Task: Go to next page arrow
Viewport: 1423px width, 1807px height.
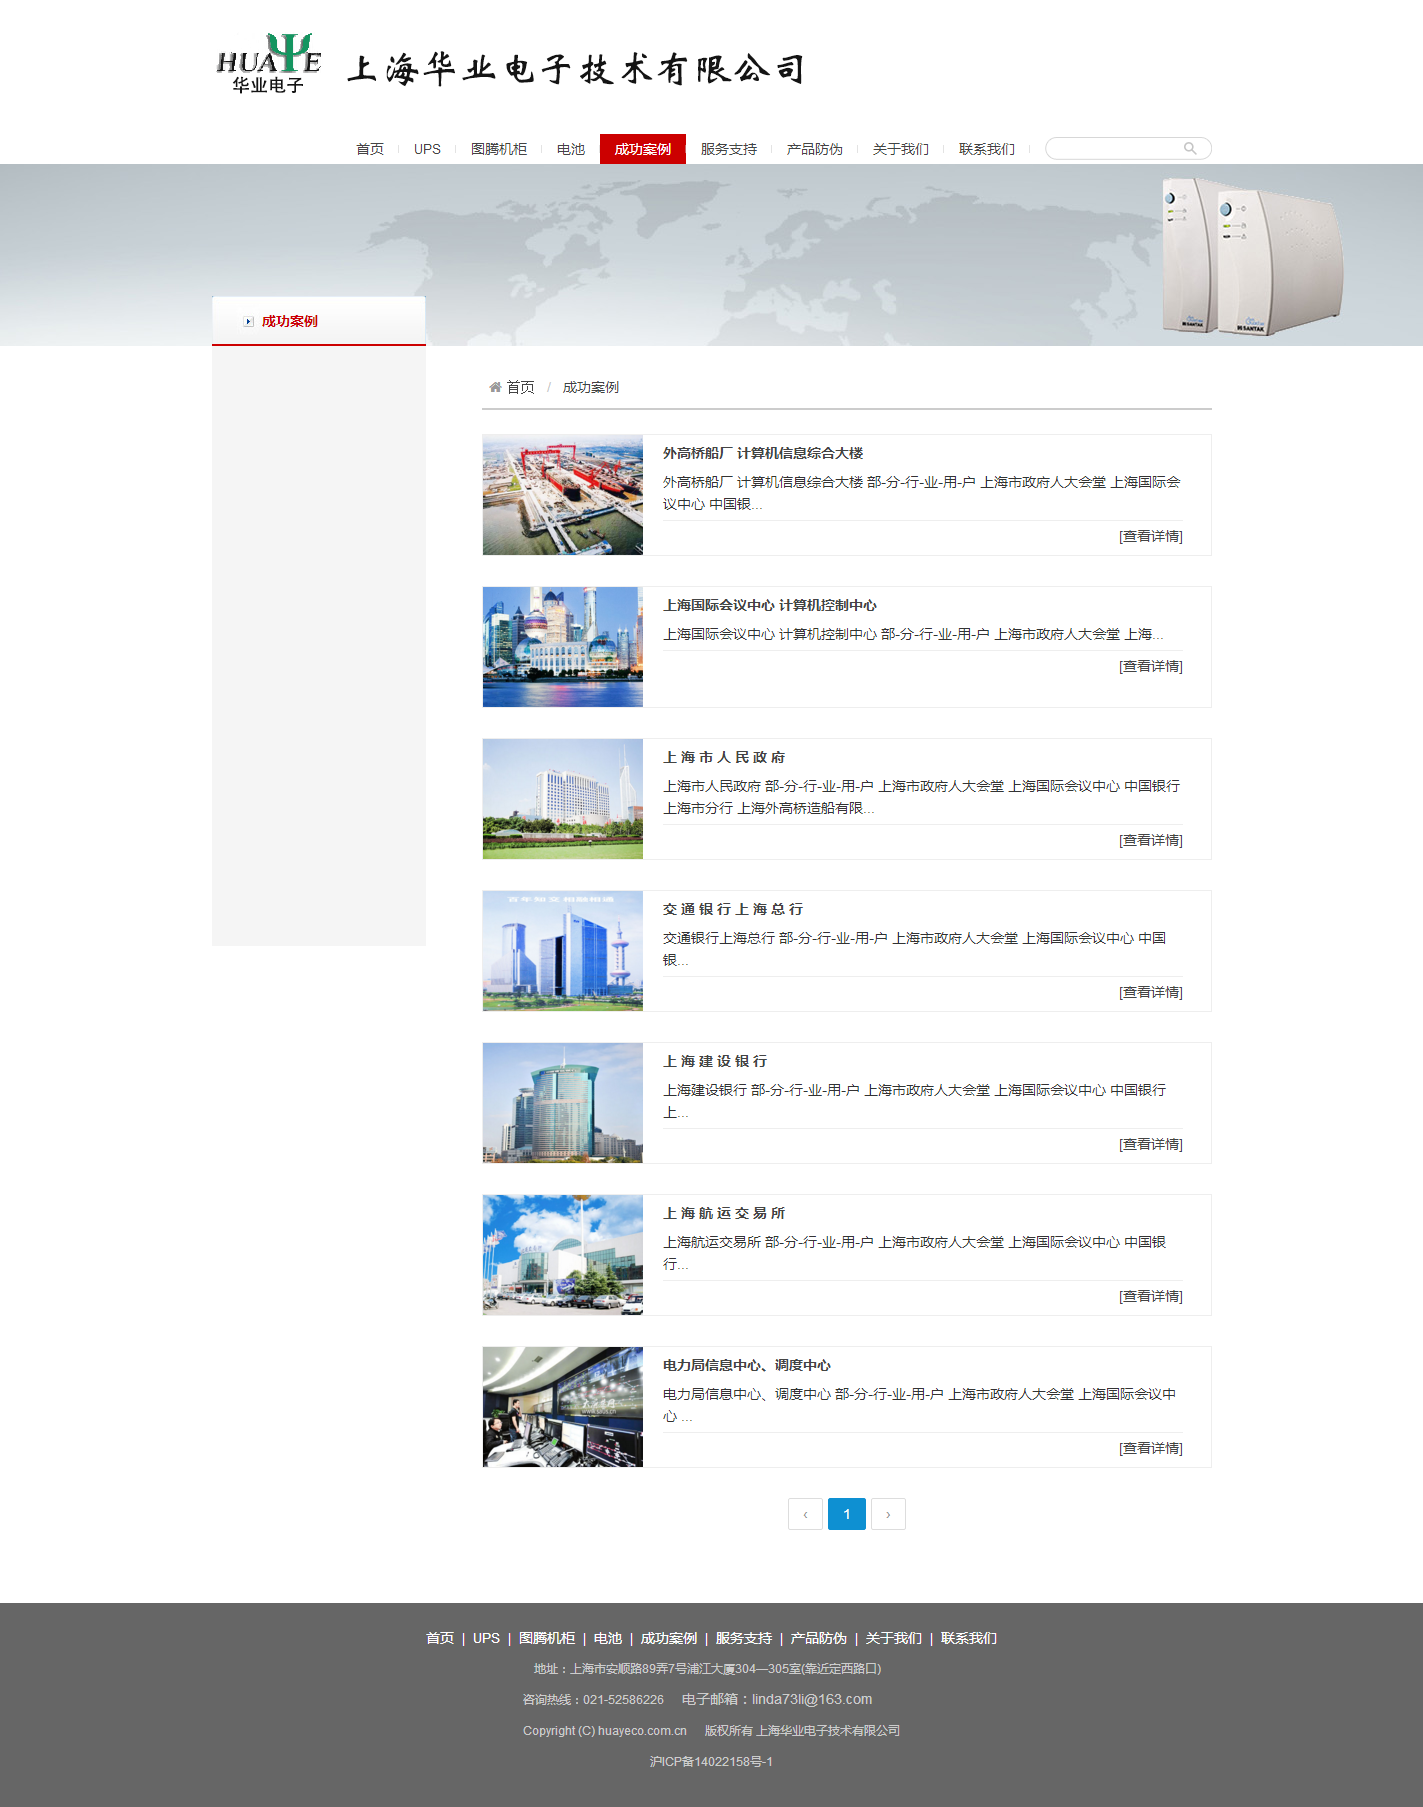Action: 888,1514
